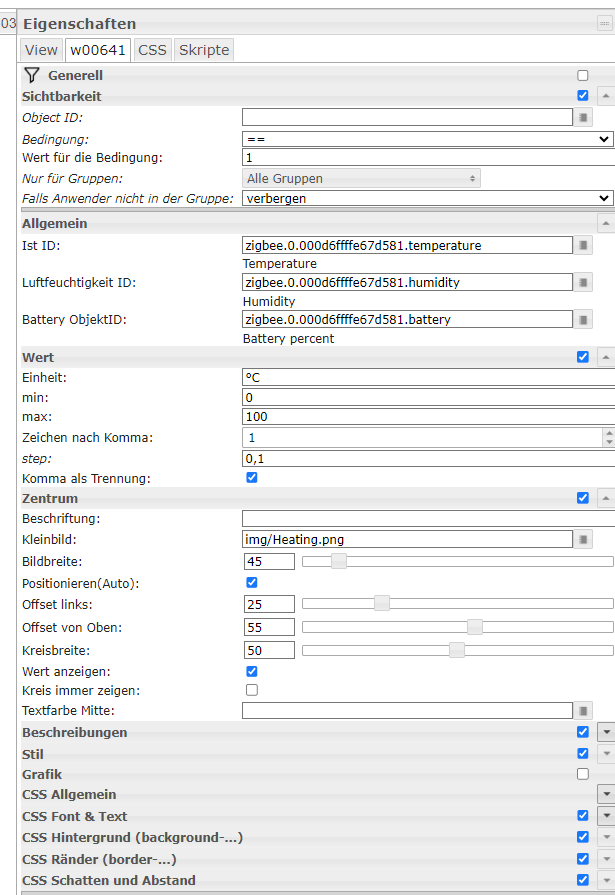Screen dimensions: 615x895
Task: Adjust the Bildbreite slider handle
Action: click(x=339, y=561)
